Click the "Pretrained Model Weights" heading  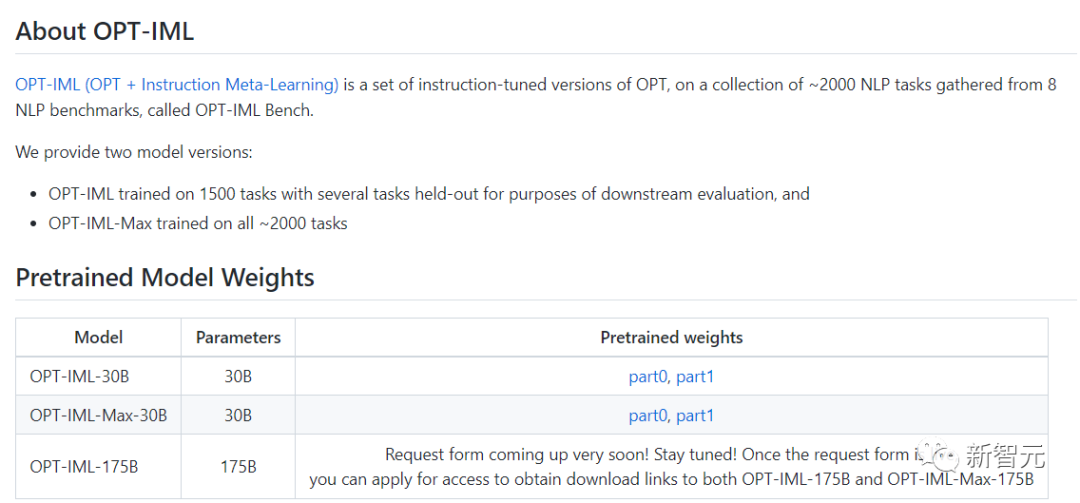(165, 277)
